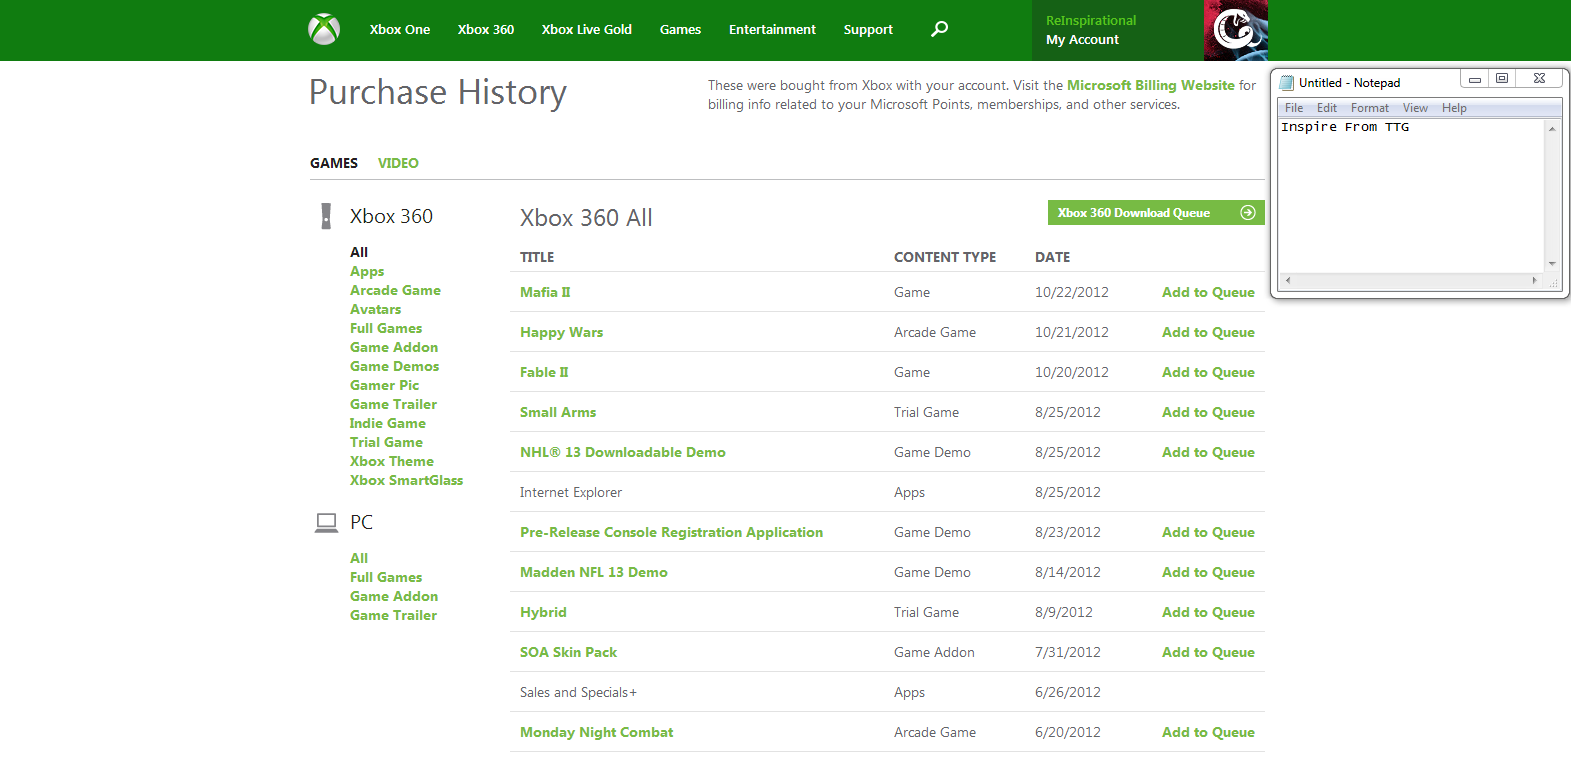1571x762 pixels.
Task: Filter purchases by Avatars
Action: [x=375, y=309]
